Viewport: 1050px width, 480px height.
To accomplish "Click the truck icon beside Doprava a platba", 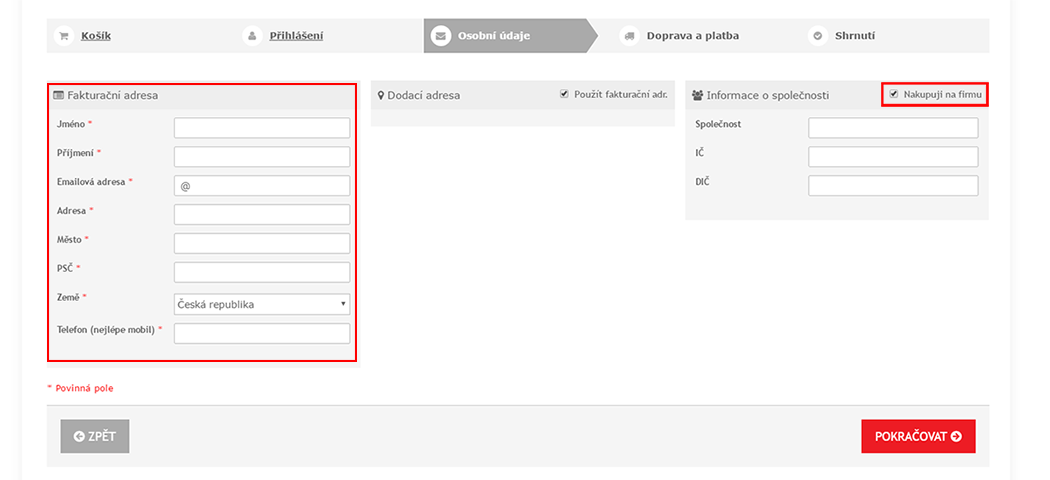I will click(x=629, y=36).
